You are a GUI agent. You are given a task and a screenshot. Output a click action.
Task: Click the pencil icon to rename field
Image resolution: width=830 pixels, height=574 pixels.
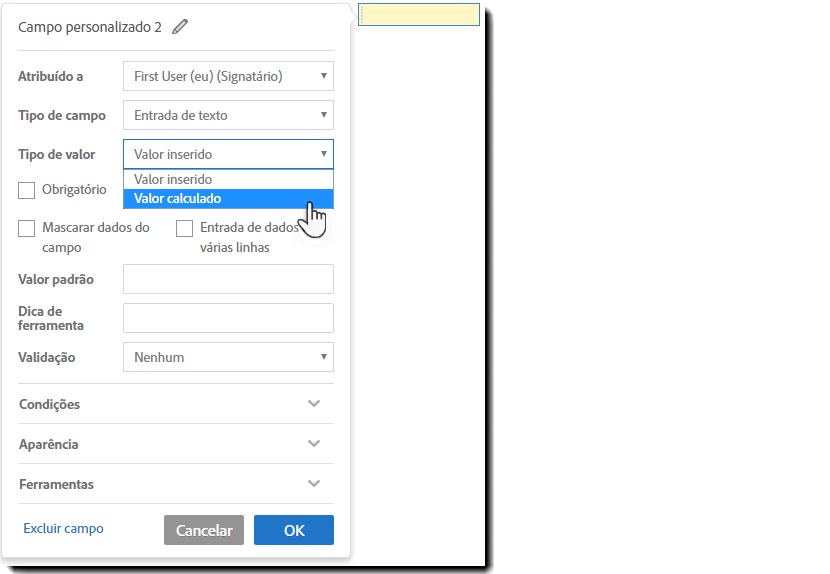coord(180,27)
